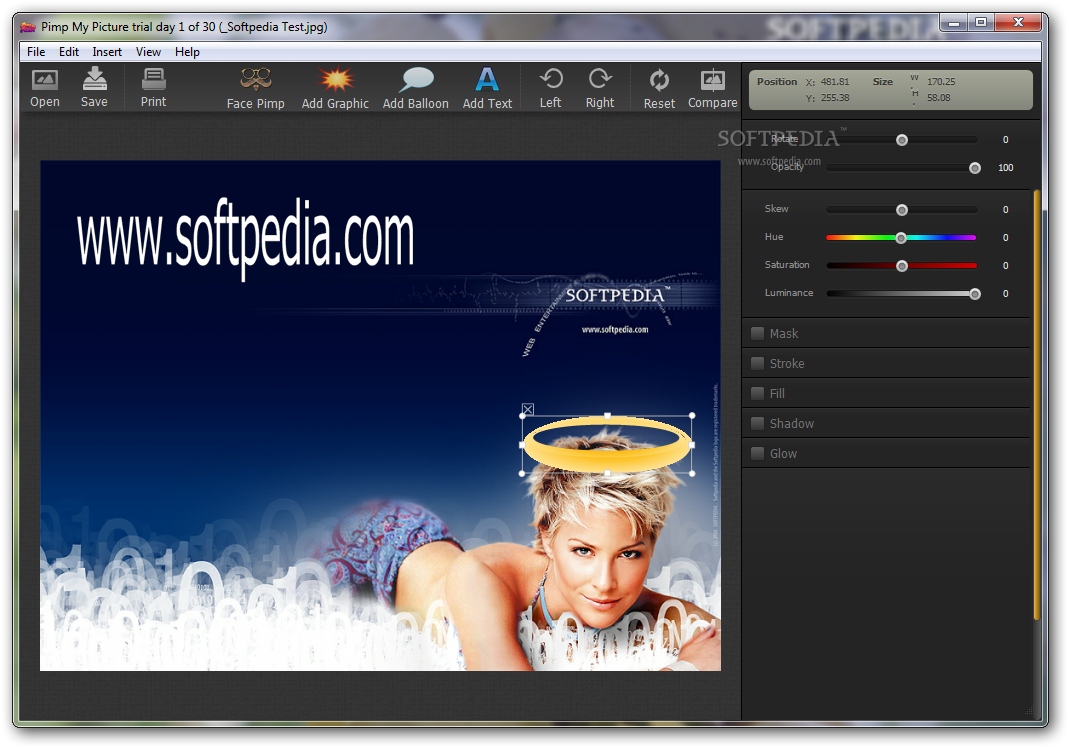Click the Luminance slider handle
This screenshot has height=748, width=1069.
tap(975, 293)
